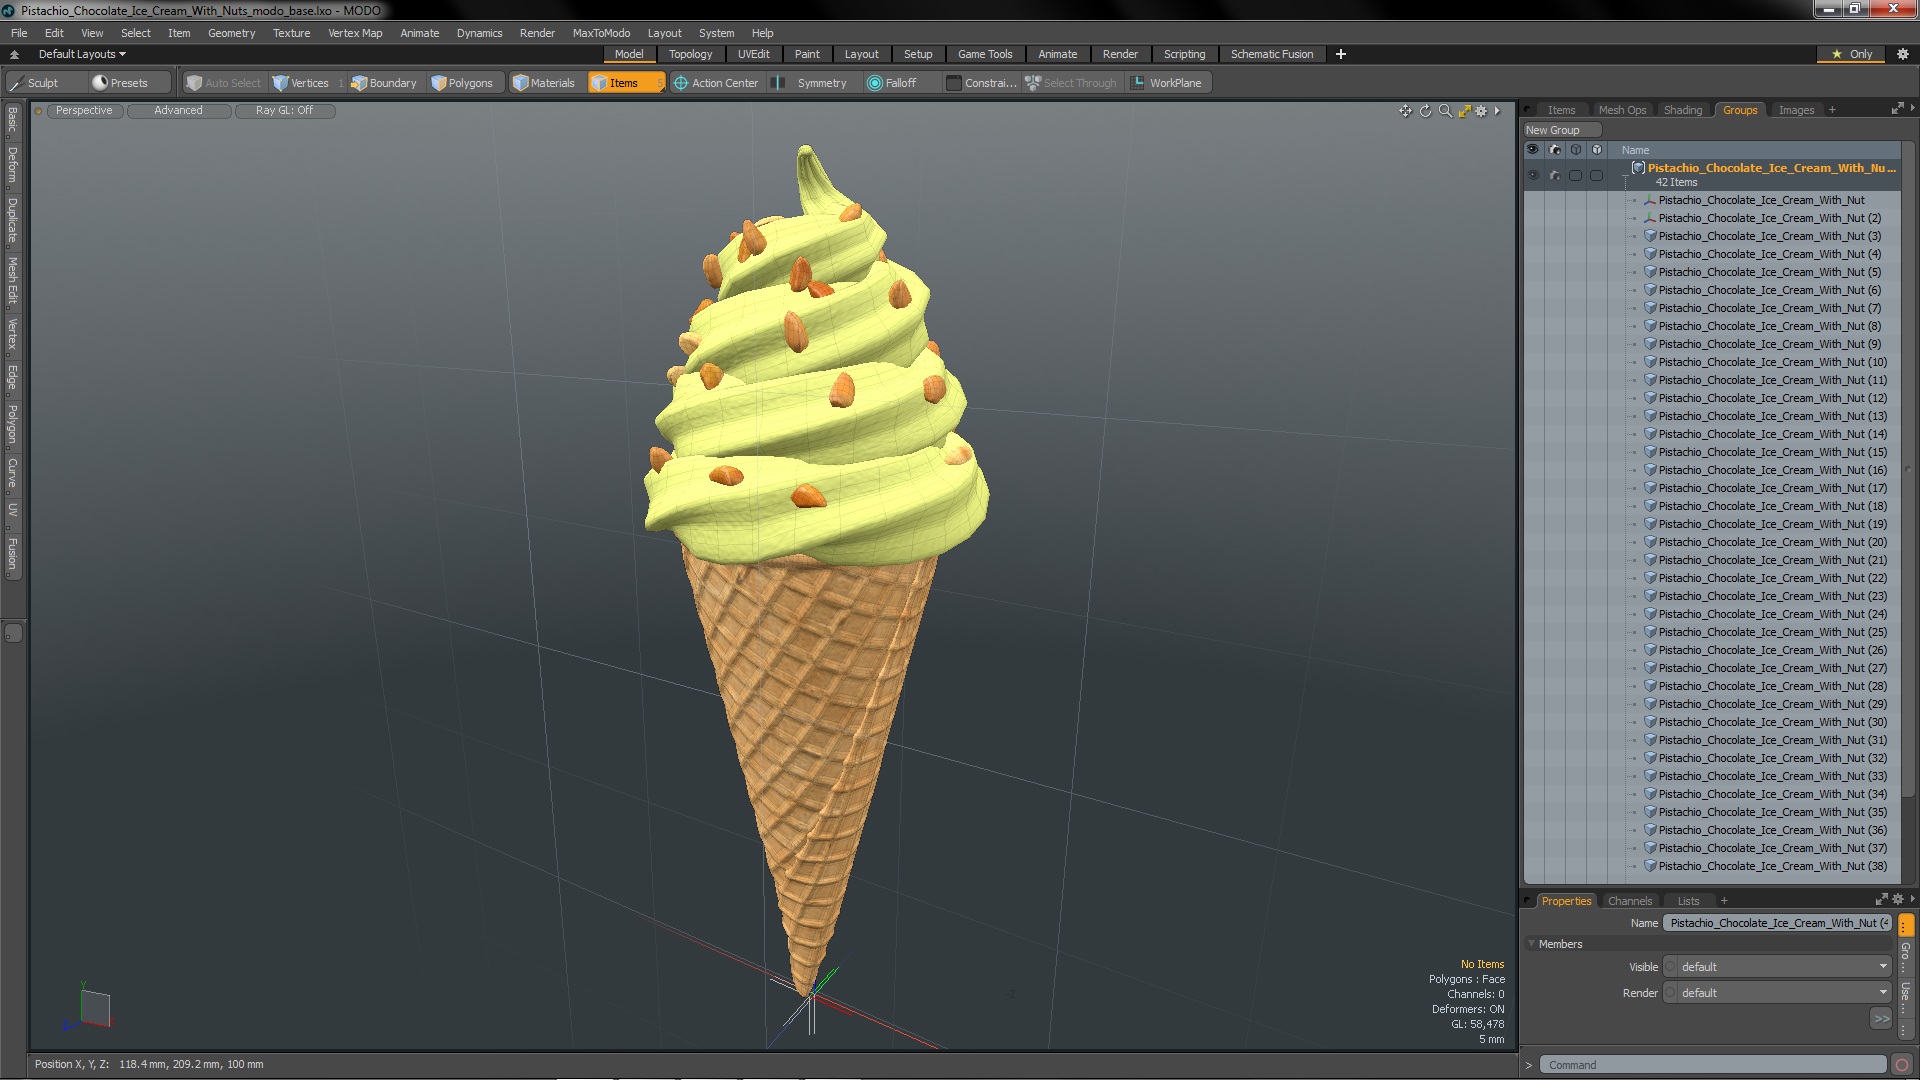
Task: Expand more properties with >> button
Action: pyautogui.click(x=1881, y=1019)
